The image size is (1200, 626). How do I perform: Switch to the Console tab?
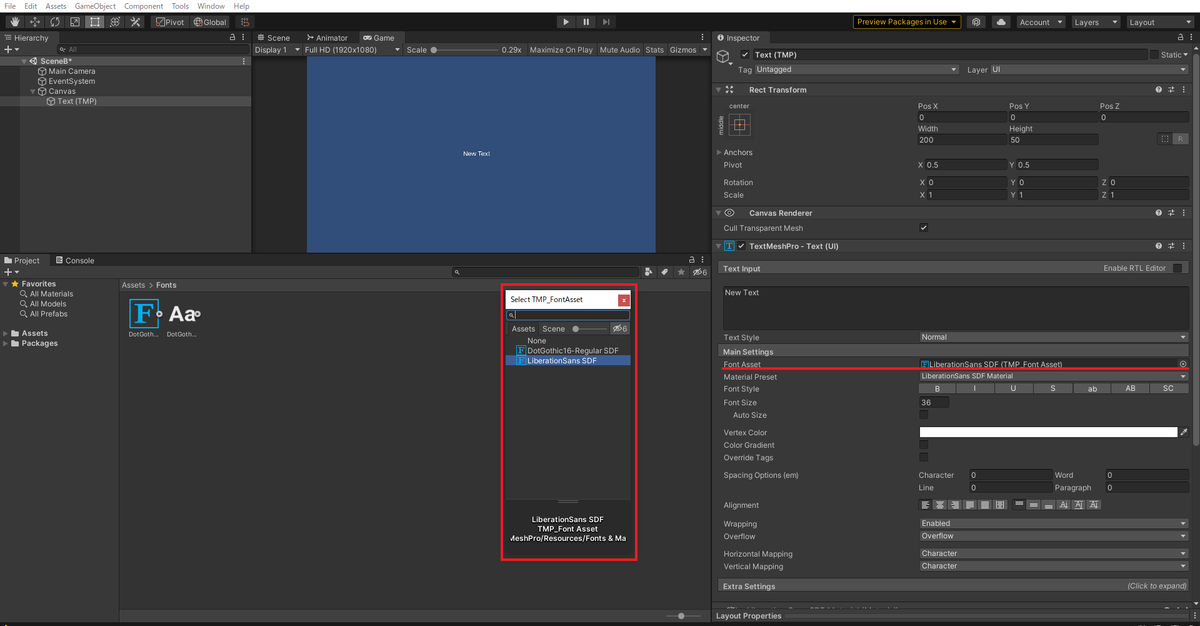(x=75, y=260)
